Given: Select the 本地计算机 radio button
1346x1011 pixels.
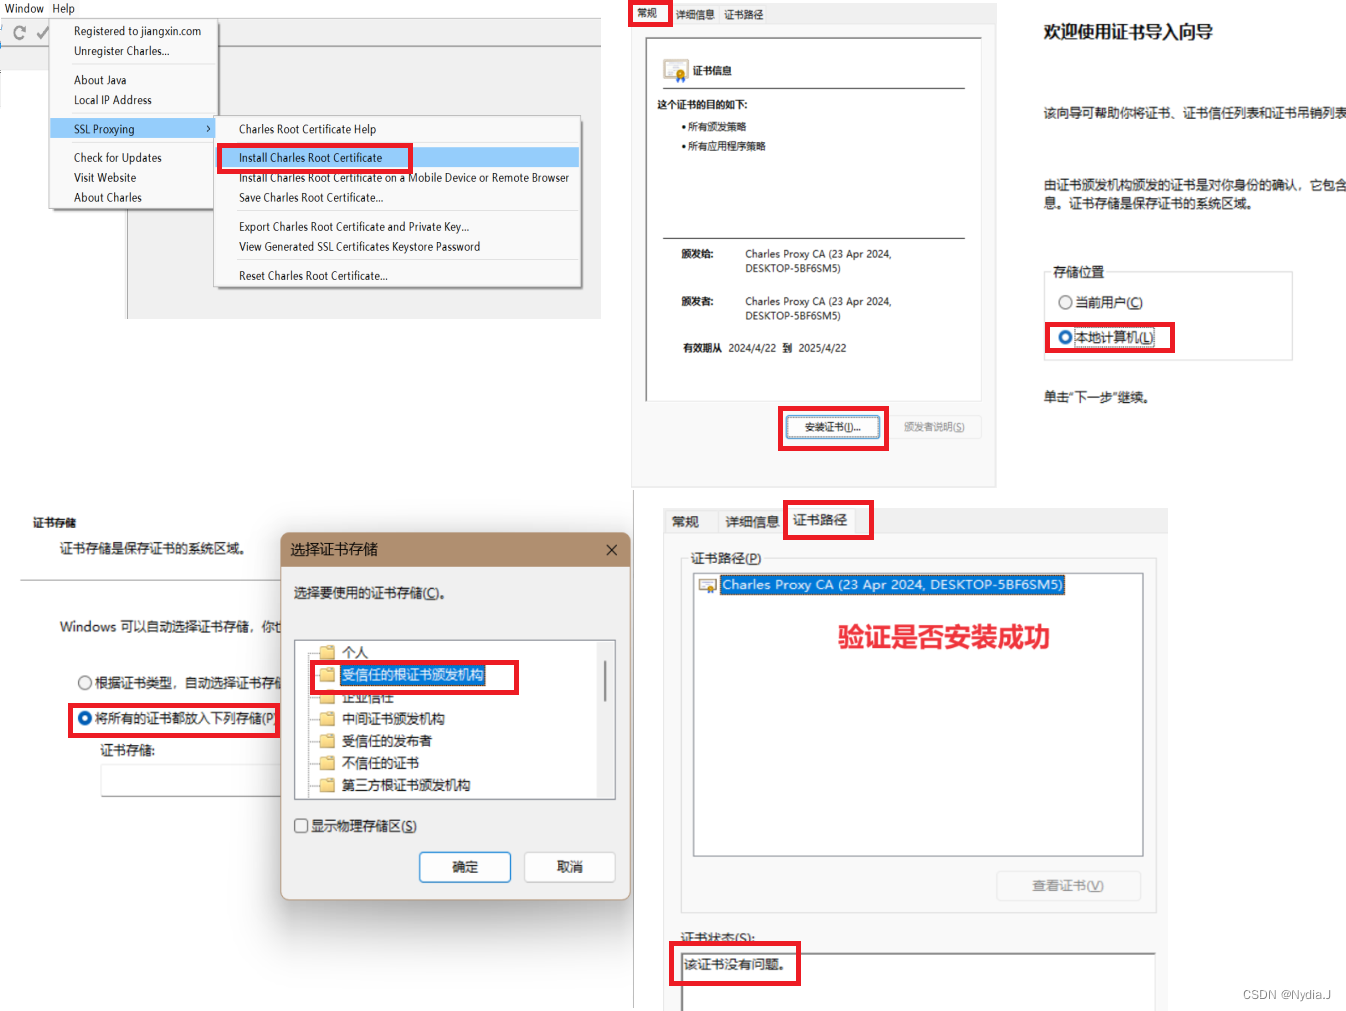Looking at the screenshot, I should (1065, 337).
